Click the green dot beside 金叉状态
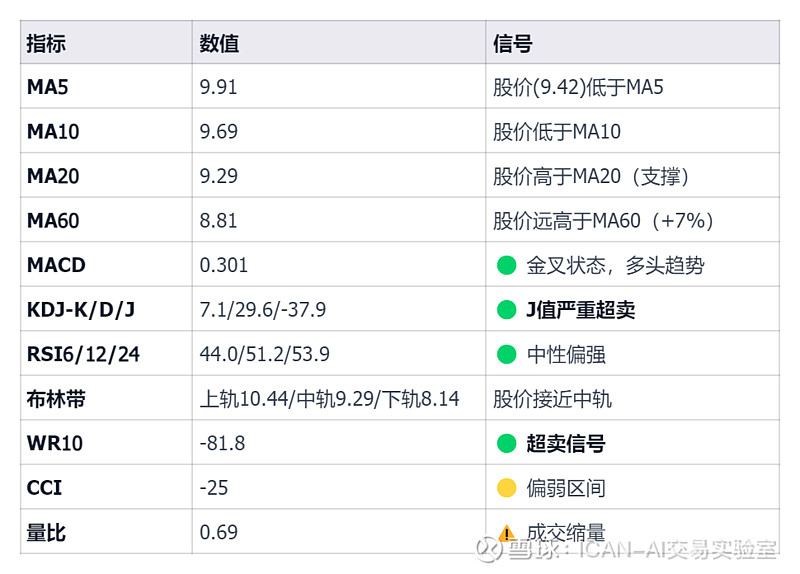The height and width of the screenshot is (574, 800). [x=507, y=266]
